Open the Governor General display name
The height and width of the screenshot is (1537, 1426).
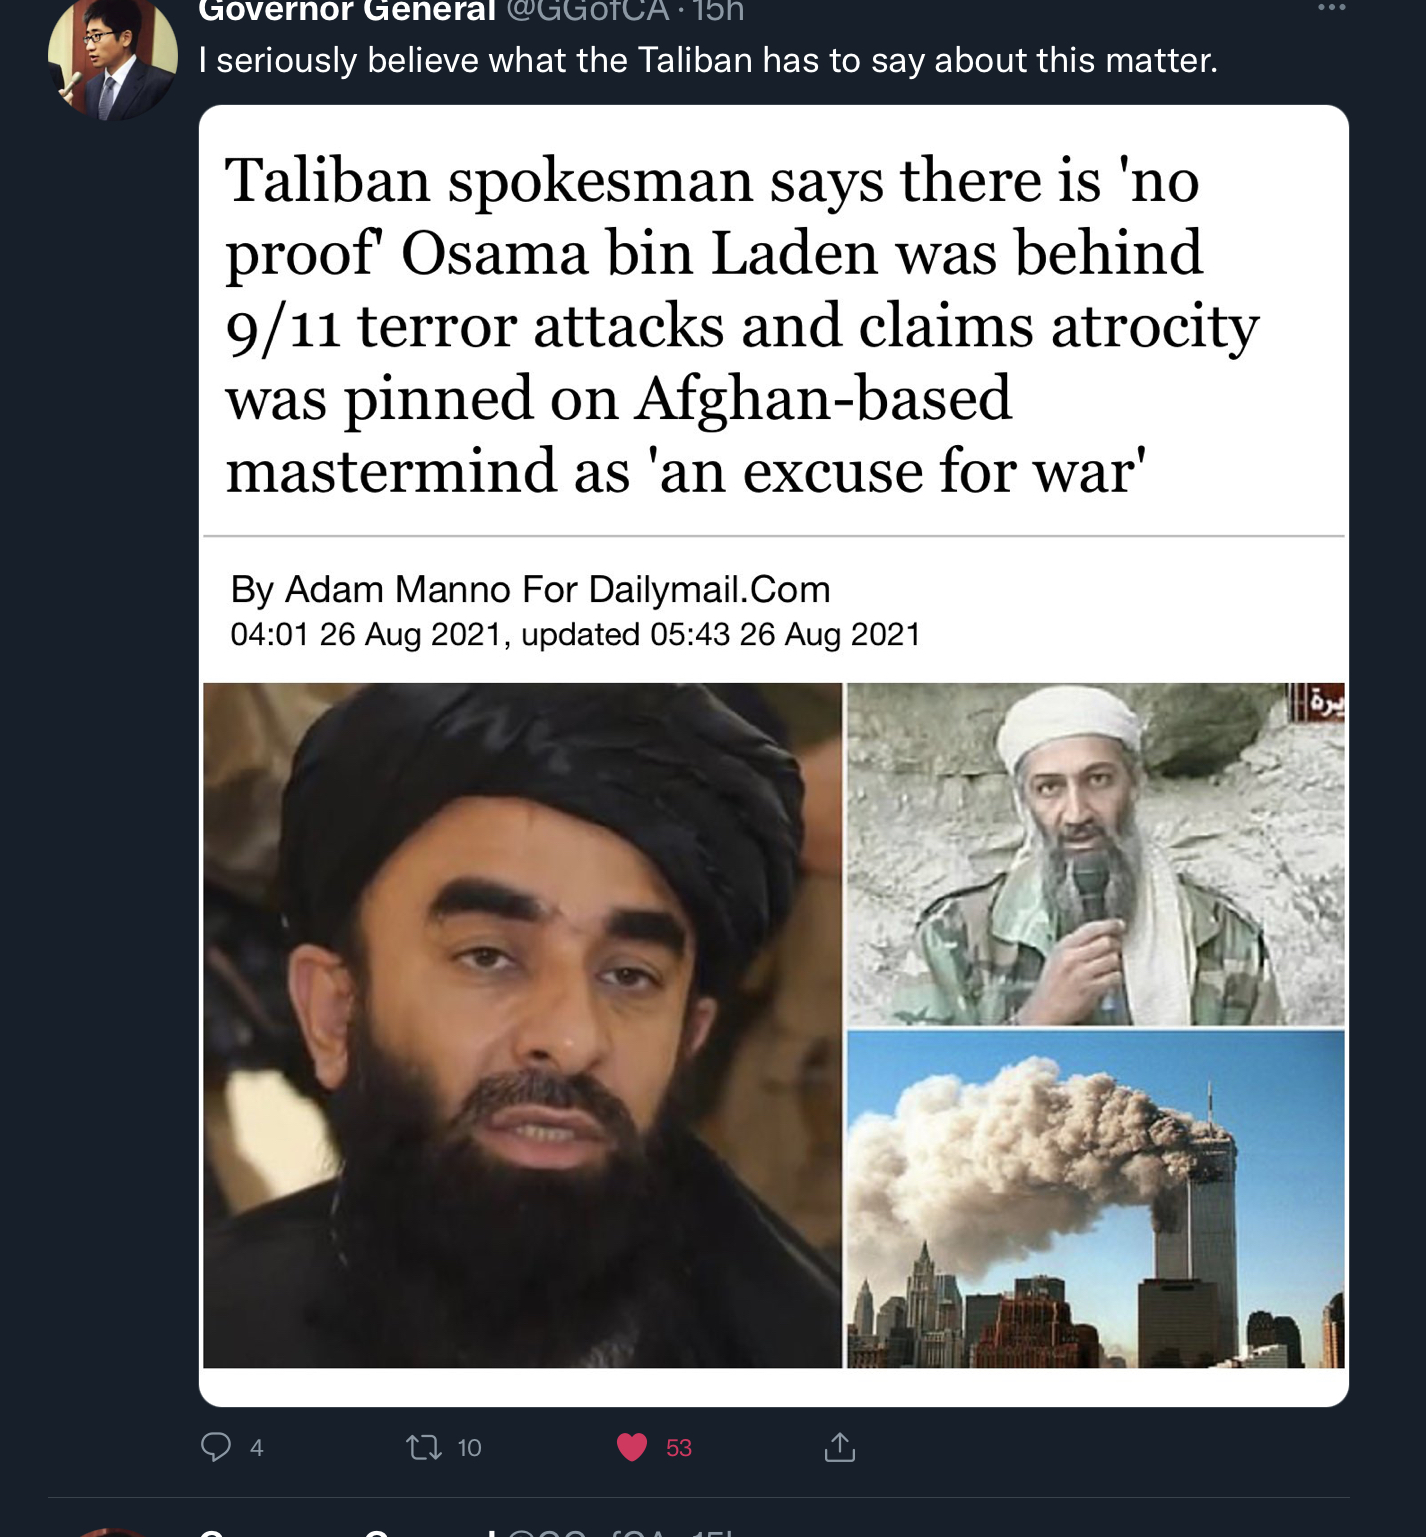click(x=347, y=11)
